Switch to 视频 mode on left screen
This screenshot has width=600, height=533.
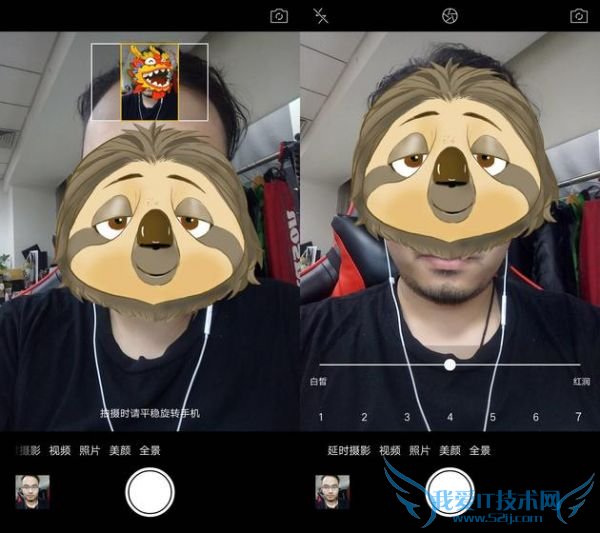pyautogui.click(x=60, y=450)
